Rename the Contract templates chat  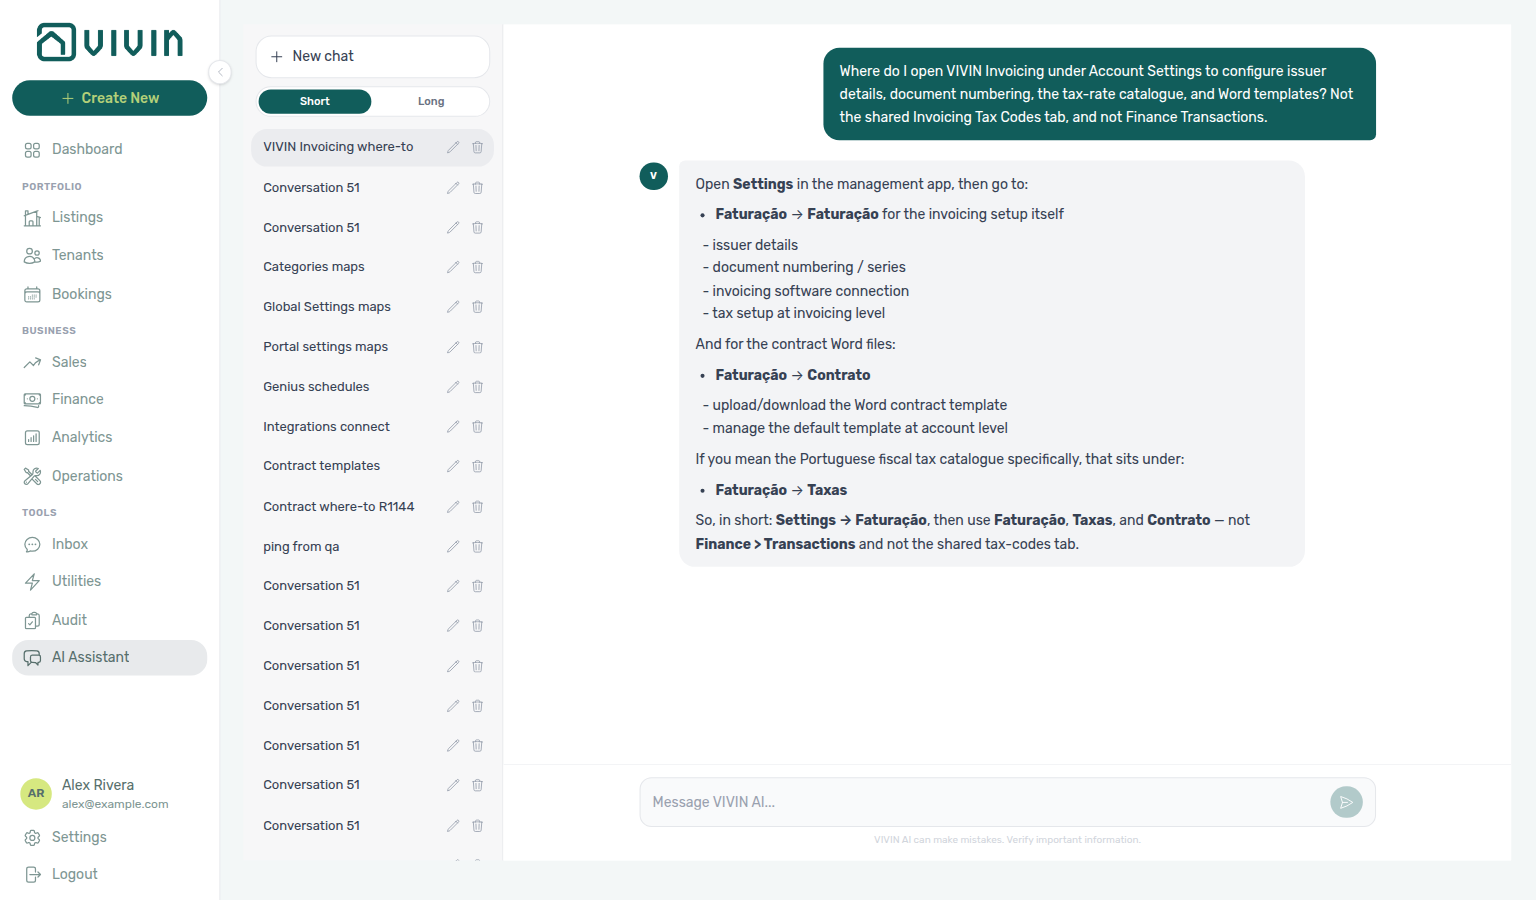pos(453,466)
